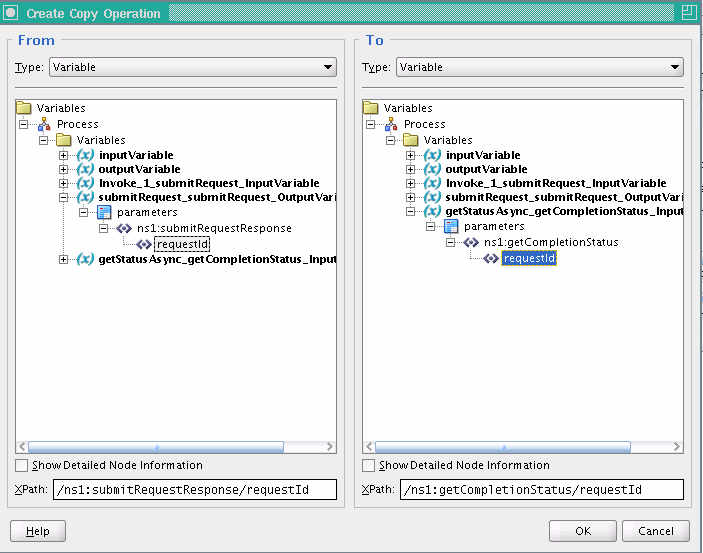Image resolution: width=703 pixels, height=553 pixels.
Task: Expand Invoke_1_submitRequest_InputVariable in To tree
Action: 410,183
